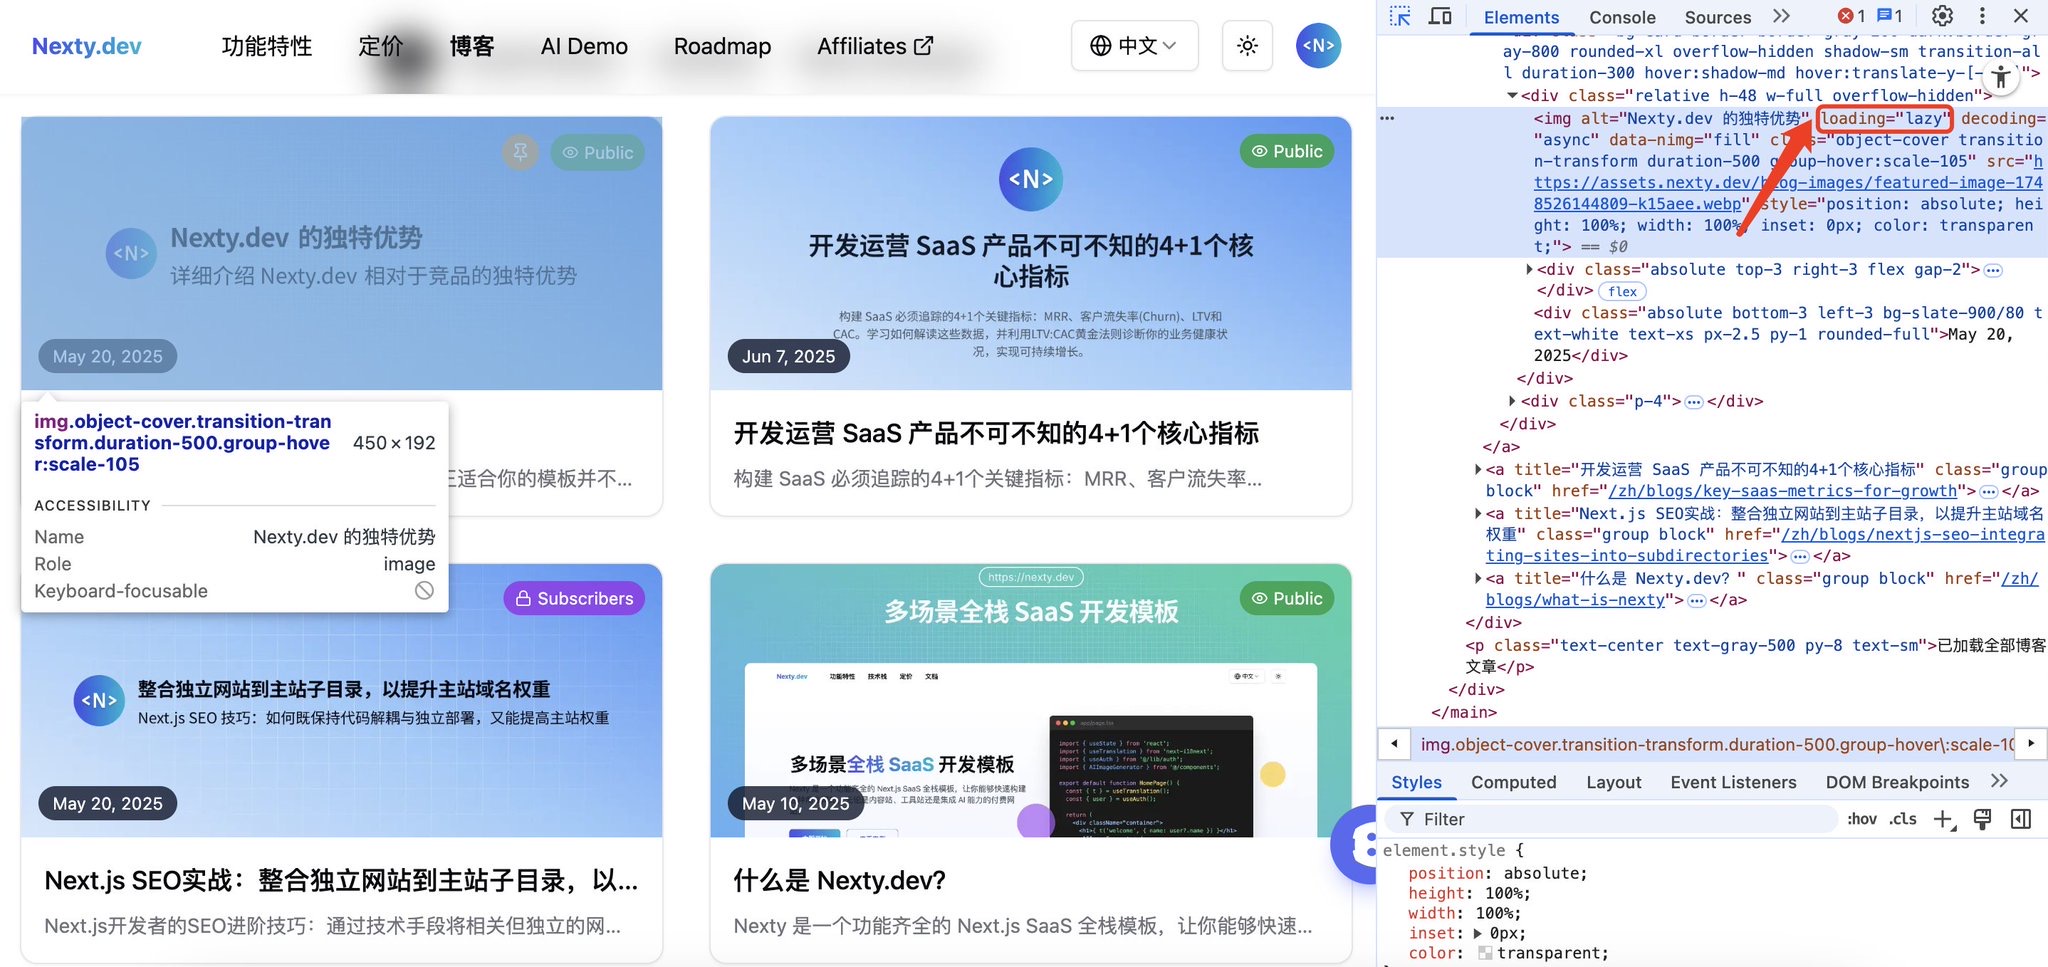Screen dimensions: 2048x967
Task: Toggle the light/dark theme sun button
Action: 1247,45
